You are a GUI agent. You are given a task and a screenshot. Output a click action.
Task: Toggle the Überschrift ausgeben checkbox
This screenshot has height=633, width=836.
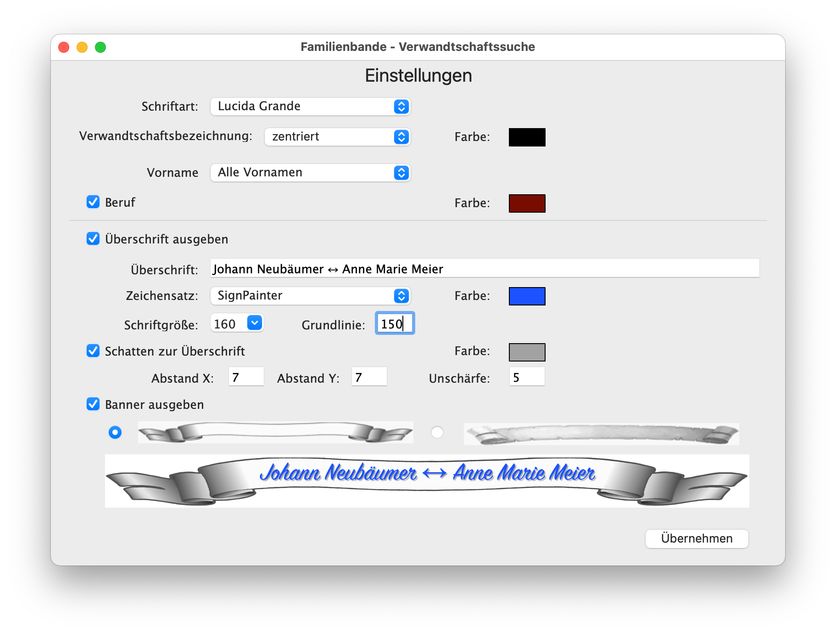[93, 239]
